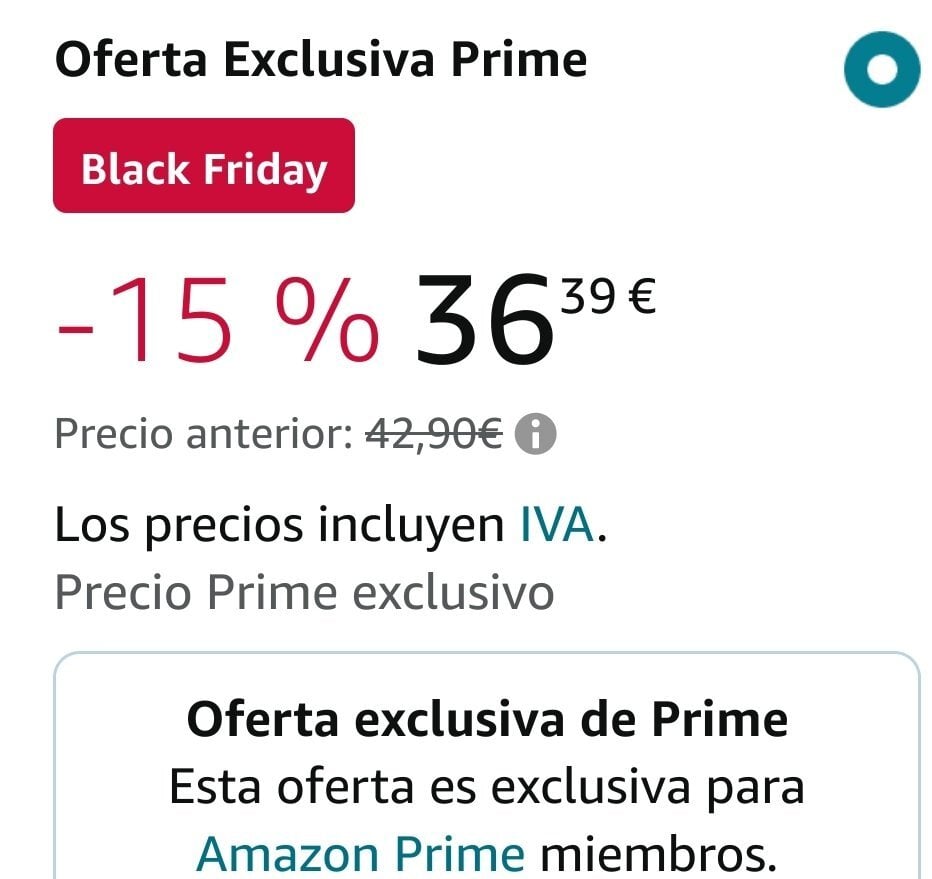Click the info icon beside previous price
The height and width of the screenshot is (879, 932).
click(537, 435)
